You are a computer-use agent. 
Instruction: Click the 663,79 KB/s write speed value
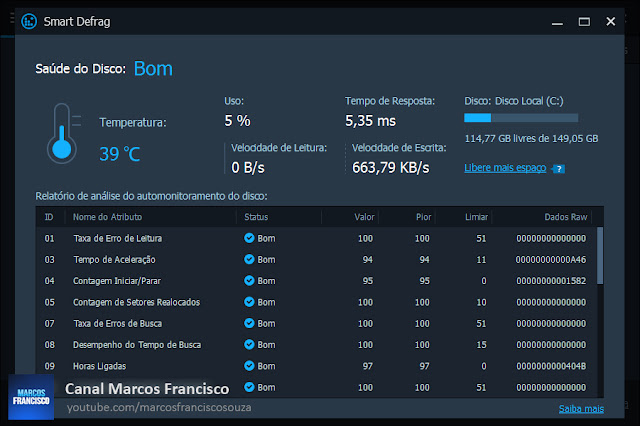point(391,168)
